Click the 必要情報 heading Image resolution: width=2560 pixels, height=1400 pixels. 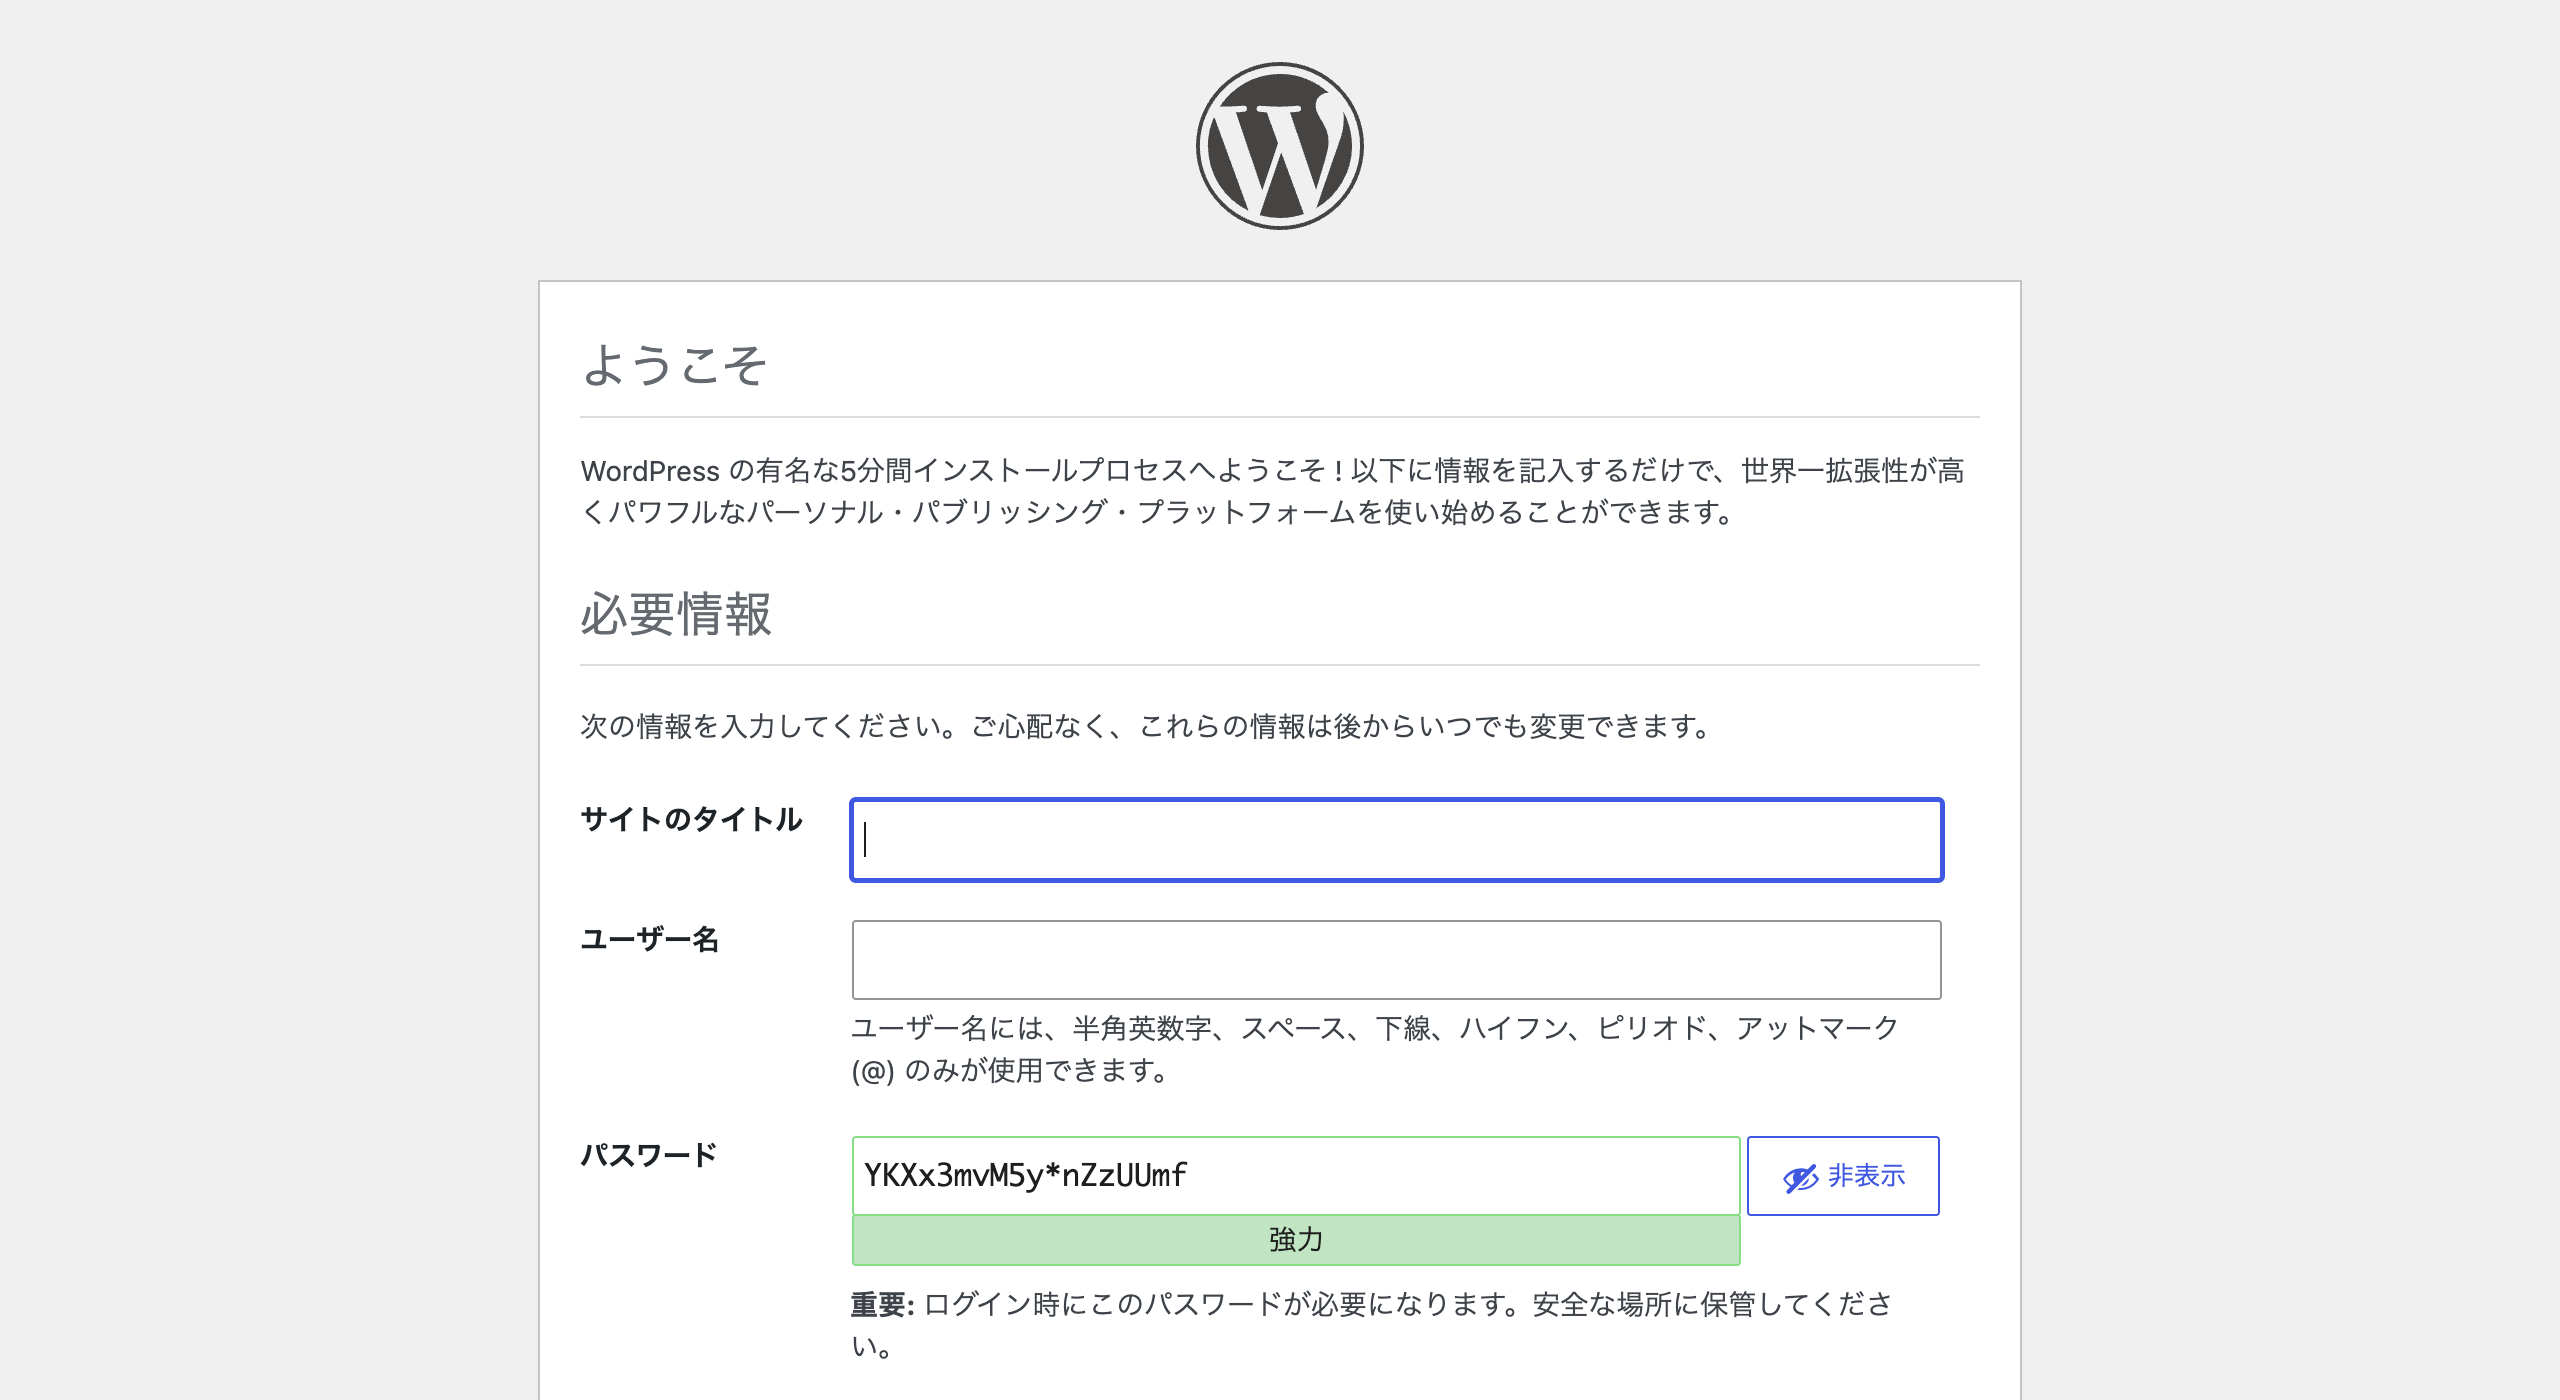[x=676, y=613]
